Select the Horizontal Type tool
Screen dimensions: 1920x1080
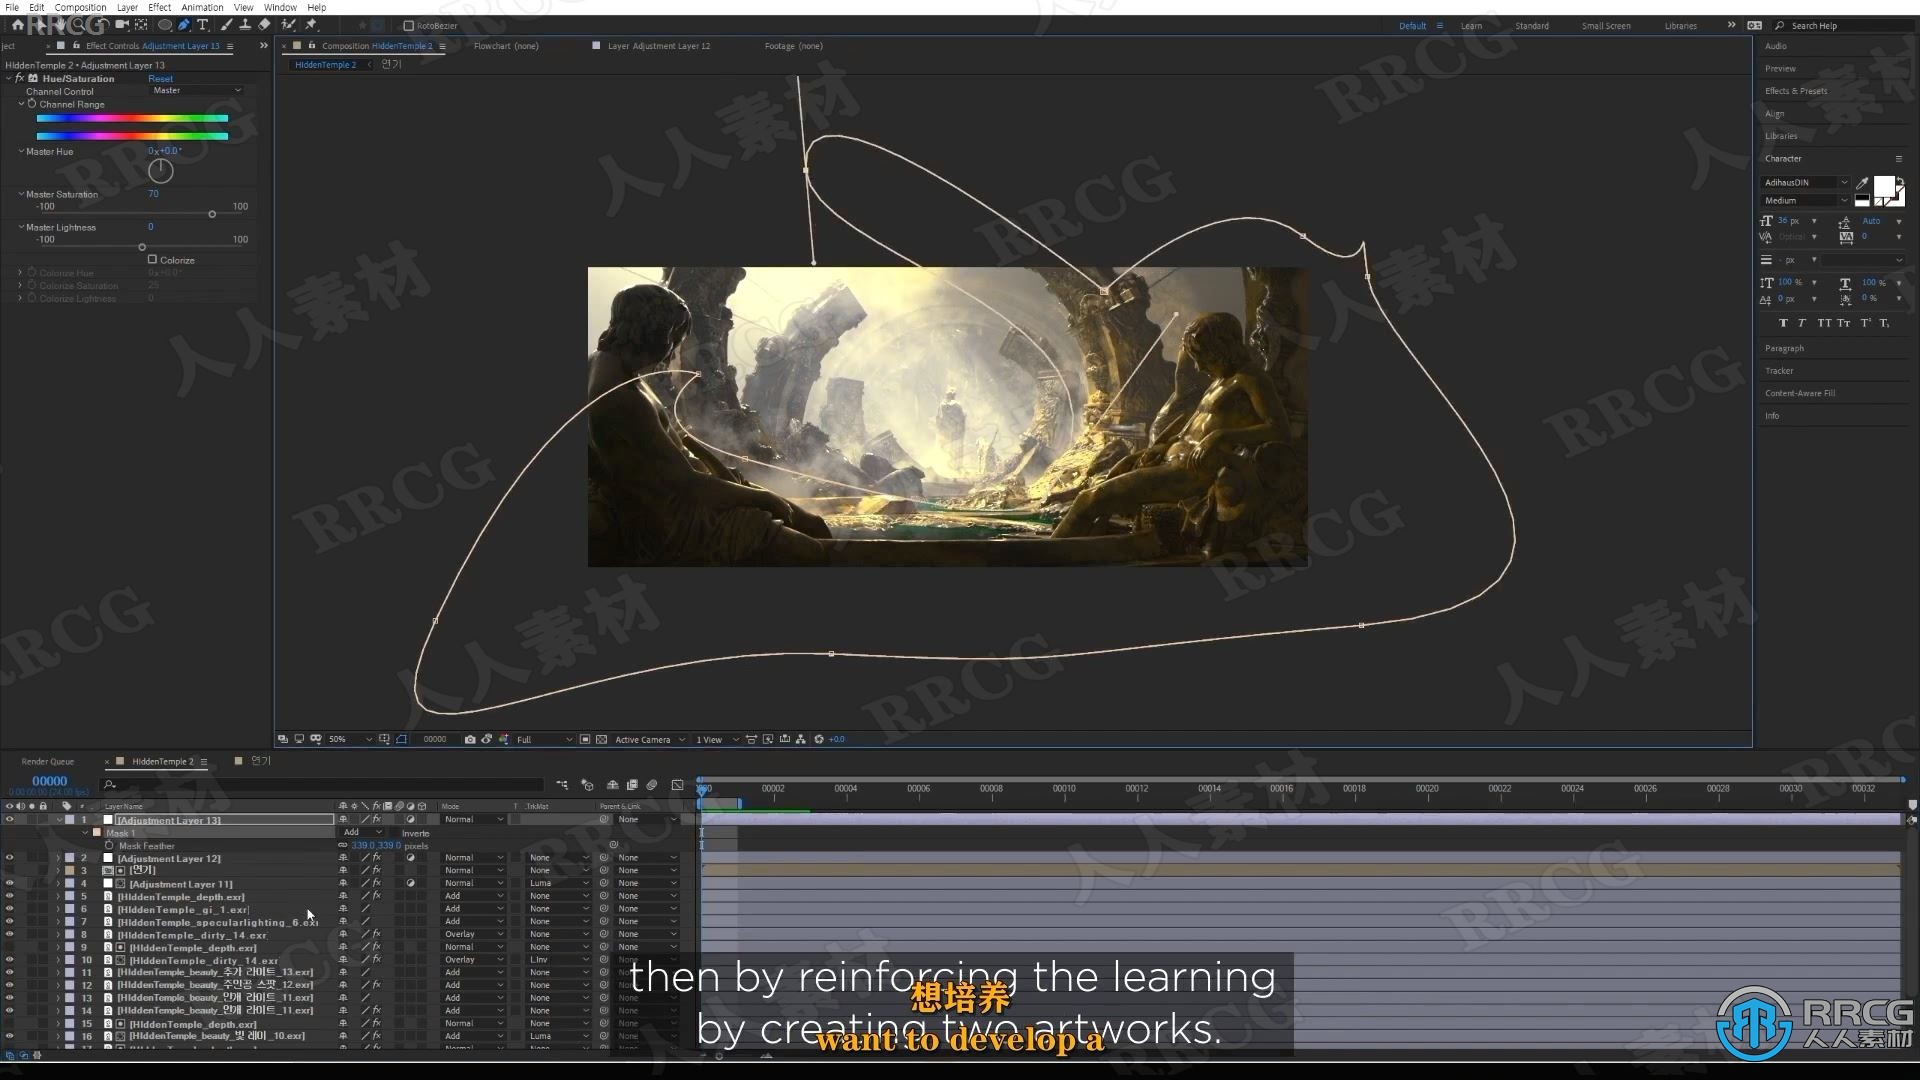(203, 25)
